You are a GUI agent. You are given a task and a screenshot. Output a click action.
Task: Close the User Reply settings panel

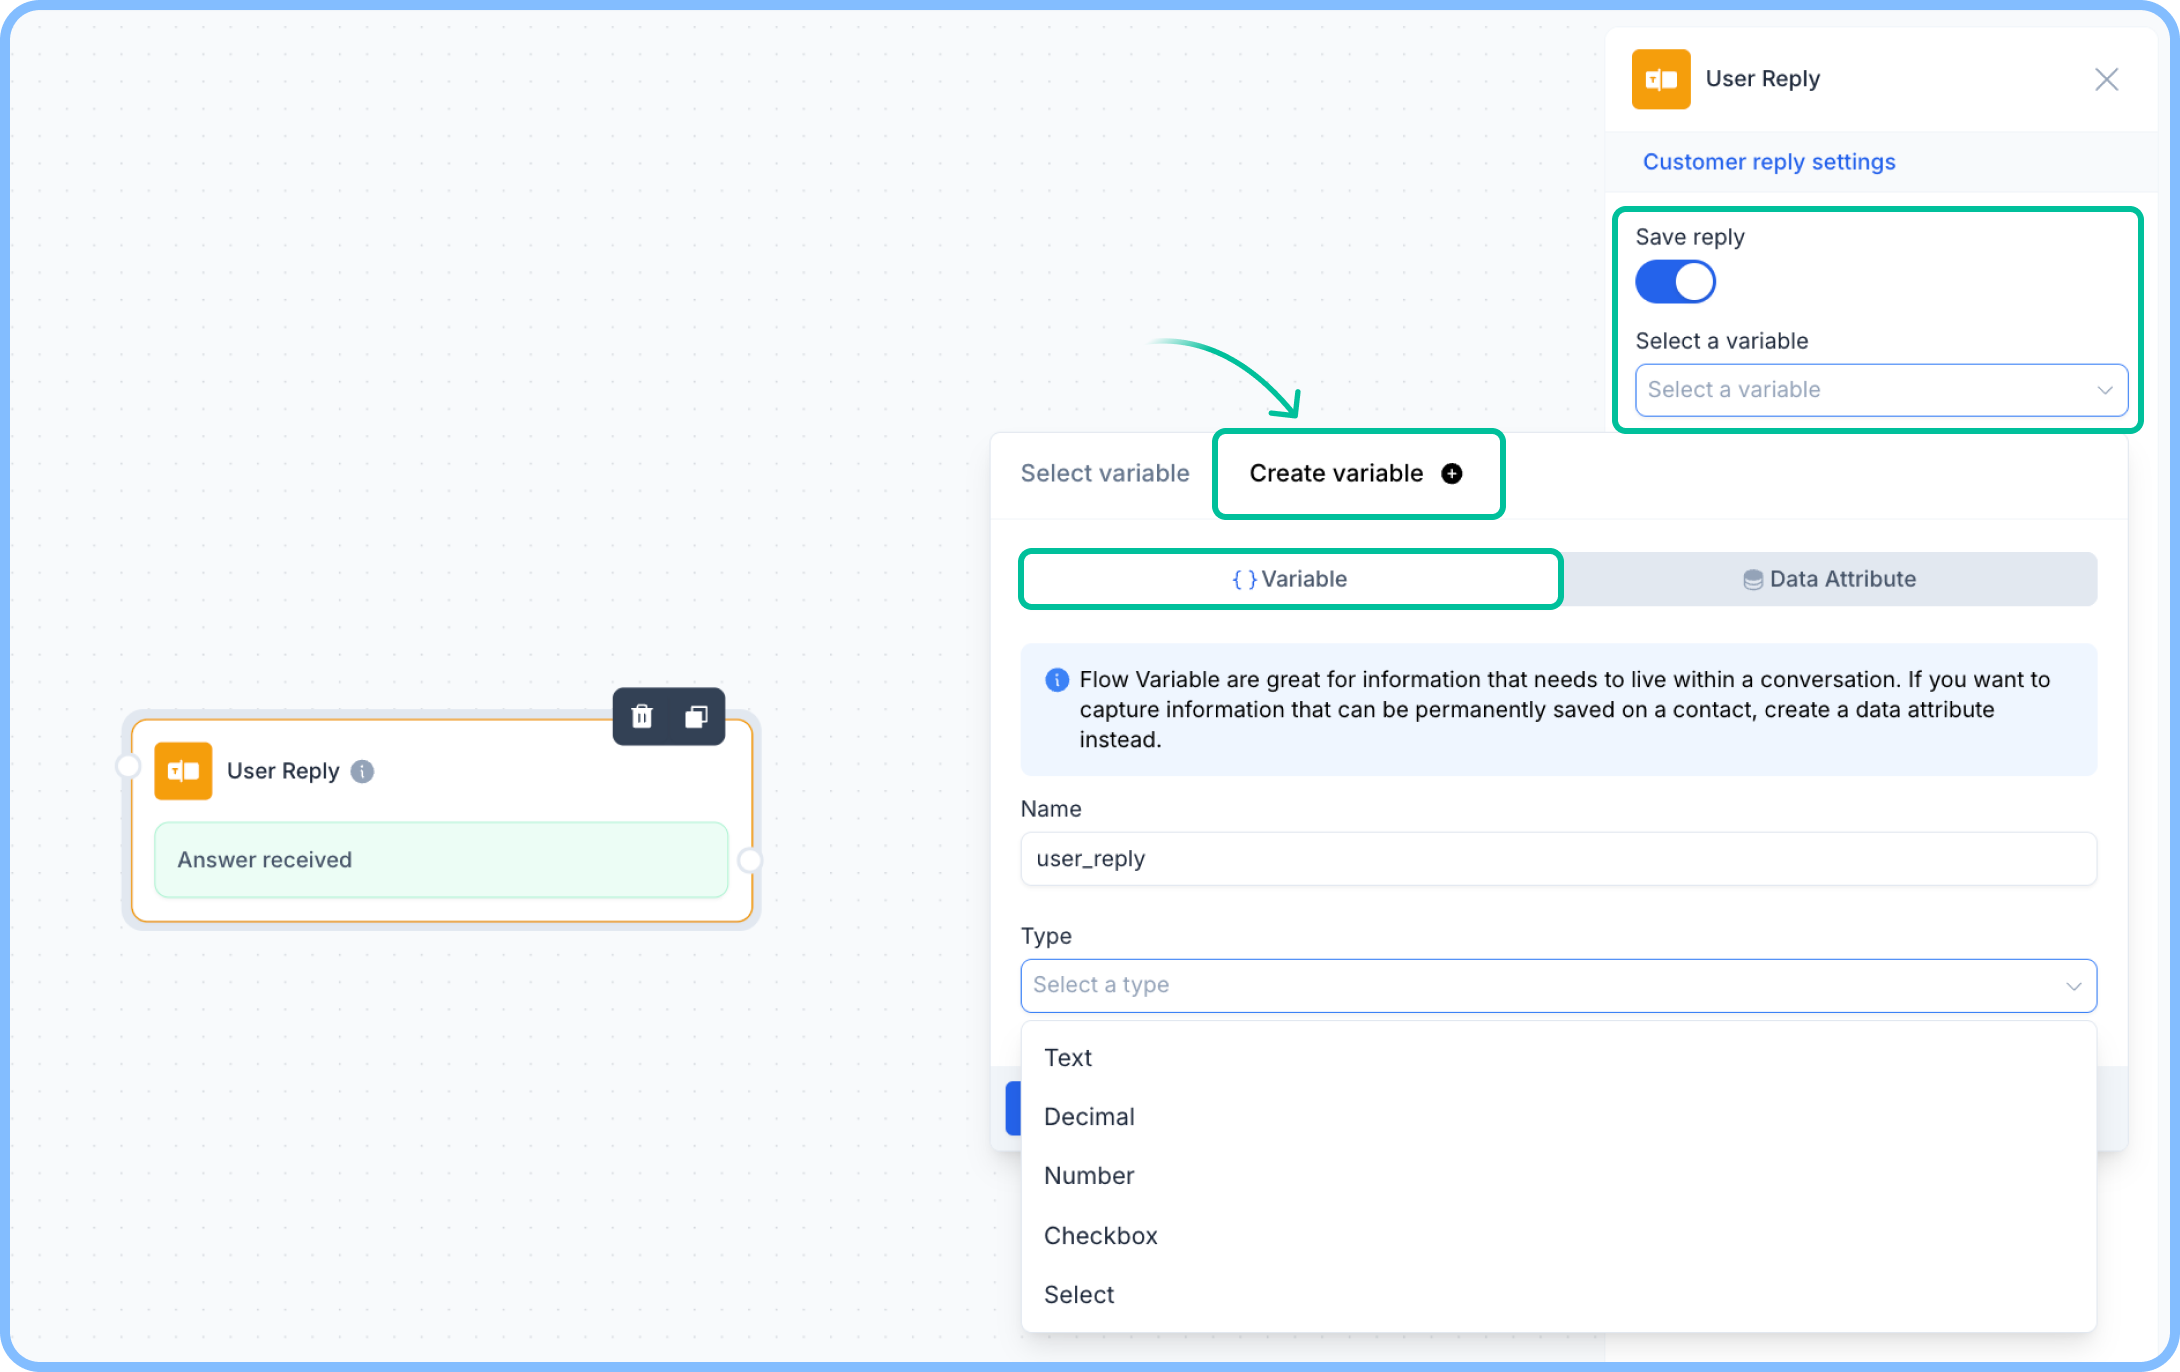coord(2106,79)
